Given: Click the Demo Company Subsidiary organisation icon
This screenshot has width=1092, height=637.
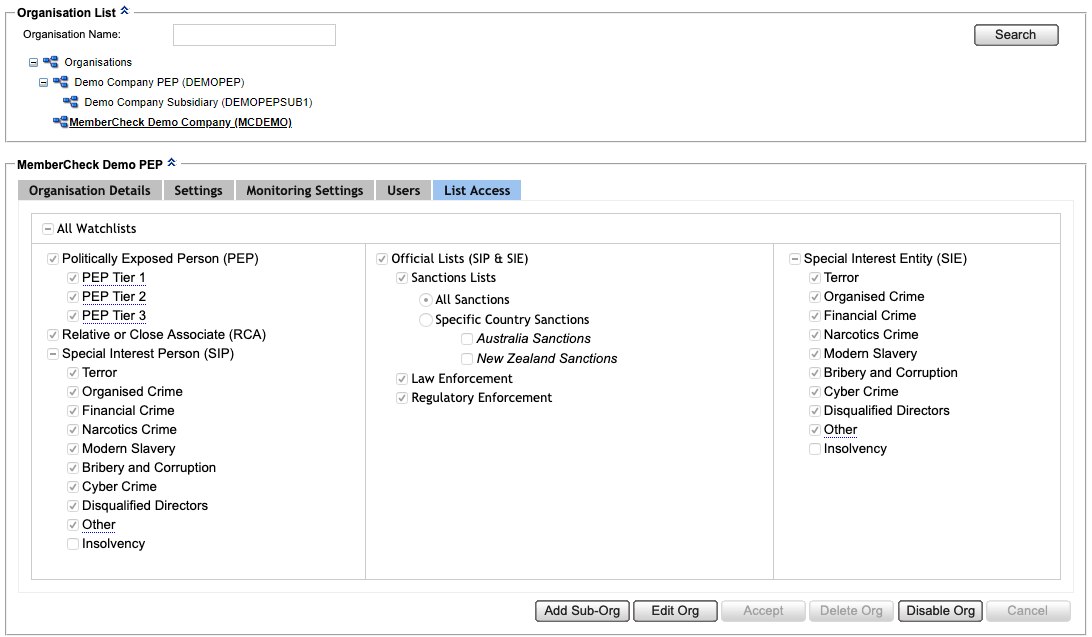Looking at the screenshot, I should (x=70, y=102).
